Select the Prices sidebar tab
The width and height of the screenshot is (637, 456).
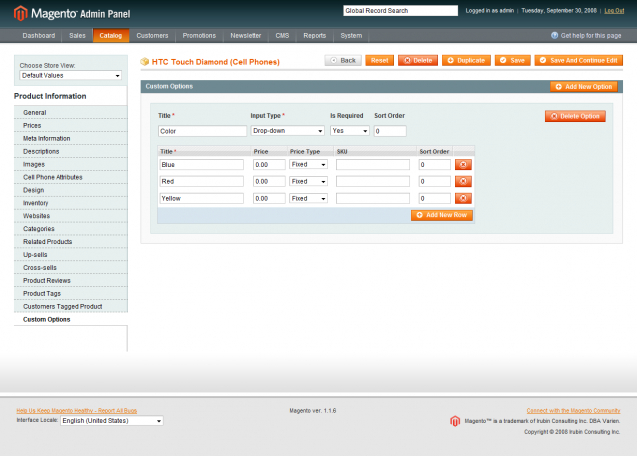coord(71,126)
